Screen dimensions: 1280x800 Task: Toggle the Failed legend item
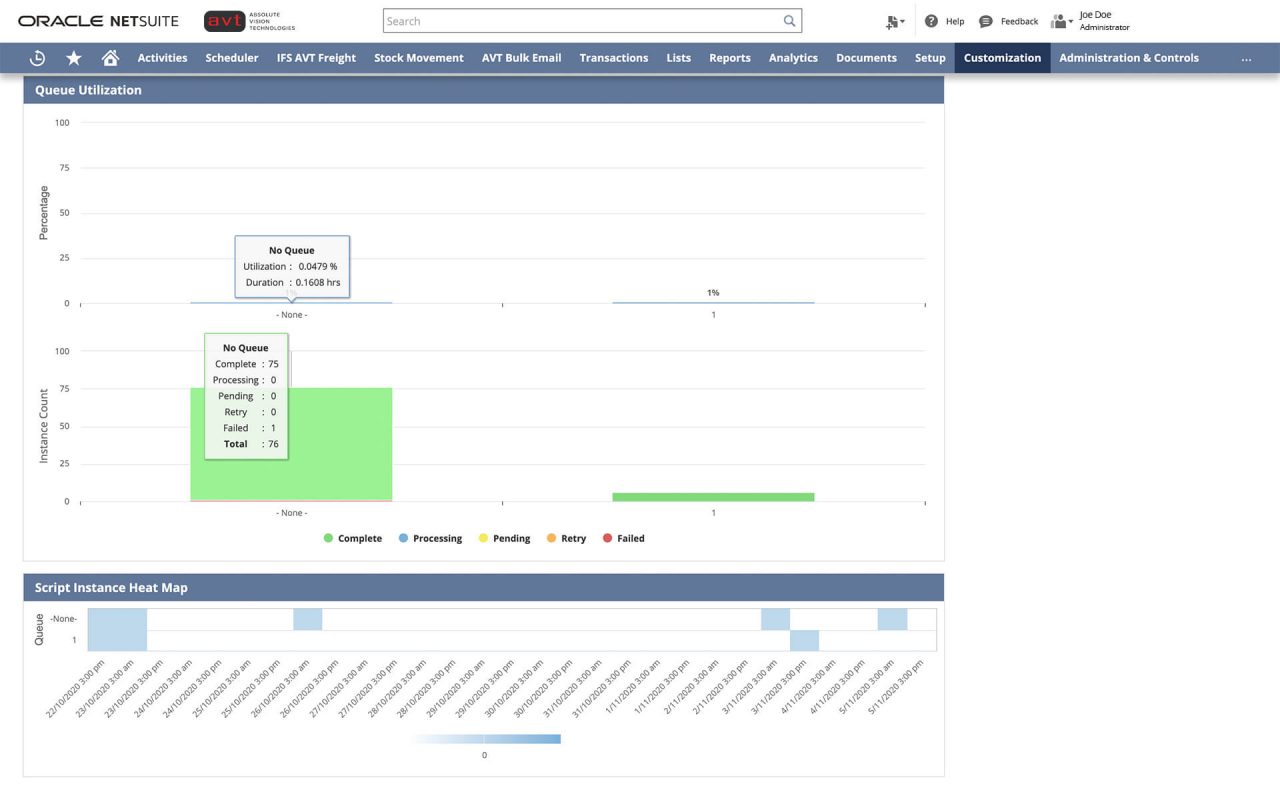point(623,538)
